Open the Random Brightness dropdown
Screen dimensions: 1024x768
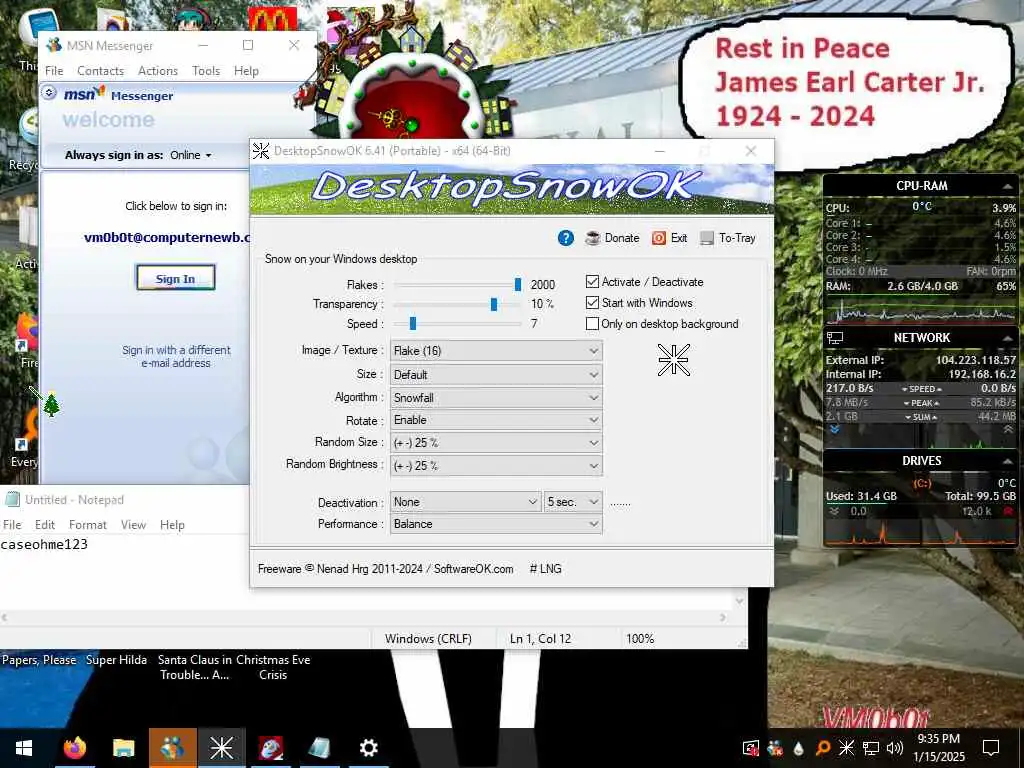point(496,465)
